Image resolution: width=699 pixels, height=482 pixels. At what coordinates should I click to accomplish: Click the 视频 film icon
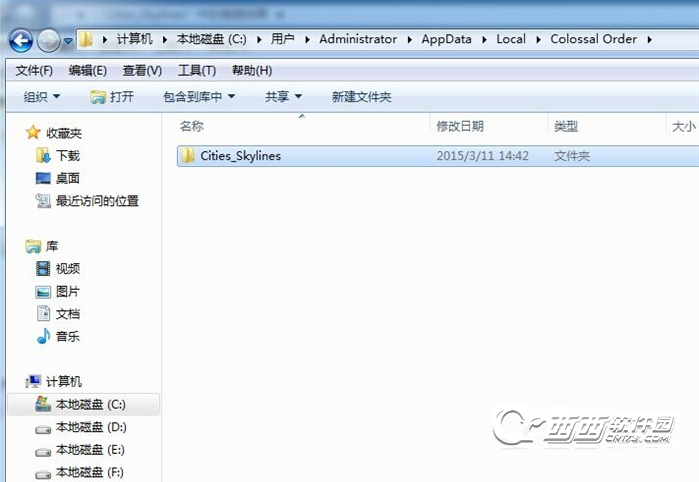click(43, 268)
